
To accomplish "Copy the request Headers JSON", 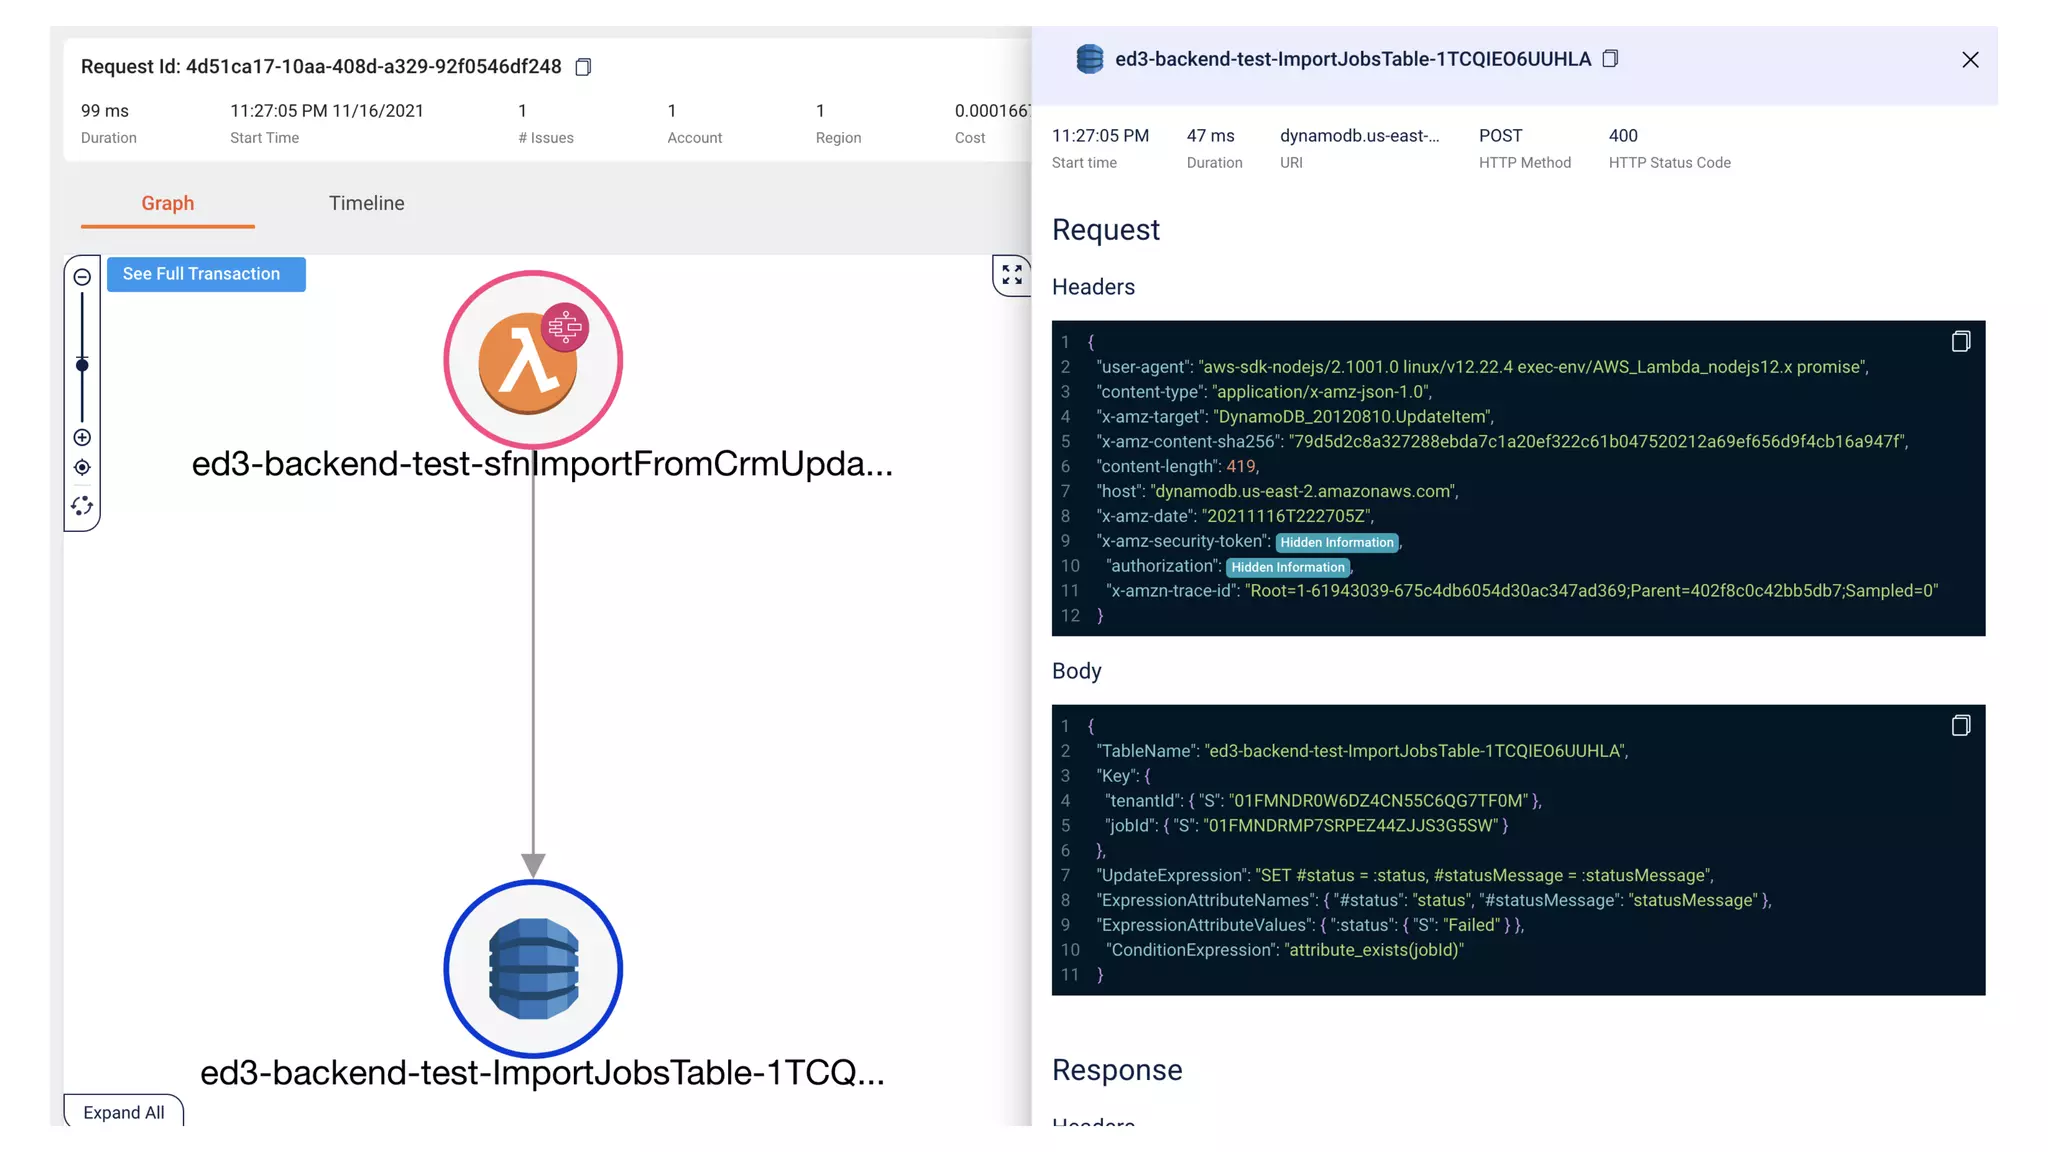I will point(1961,342).
